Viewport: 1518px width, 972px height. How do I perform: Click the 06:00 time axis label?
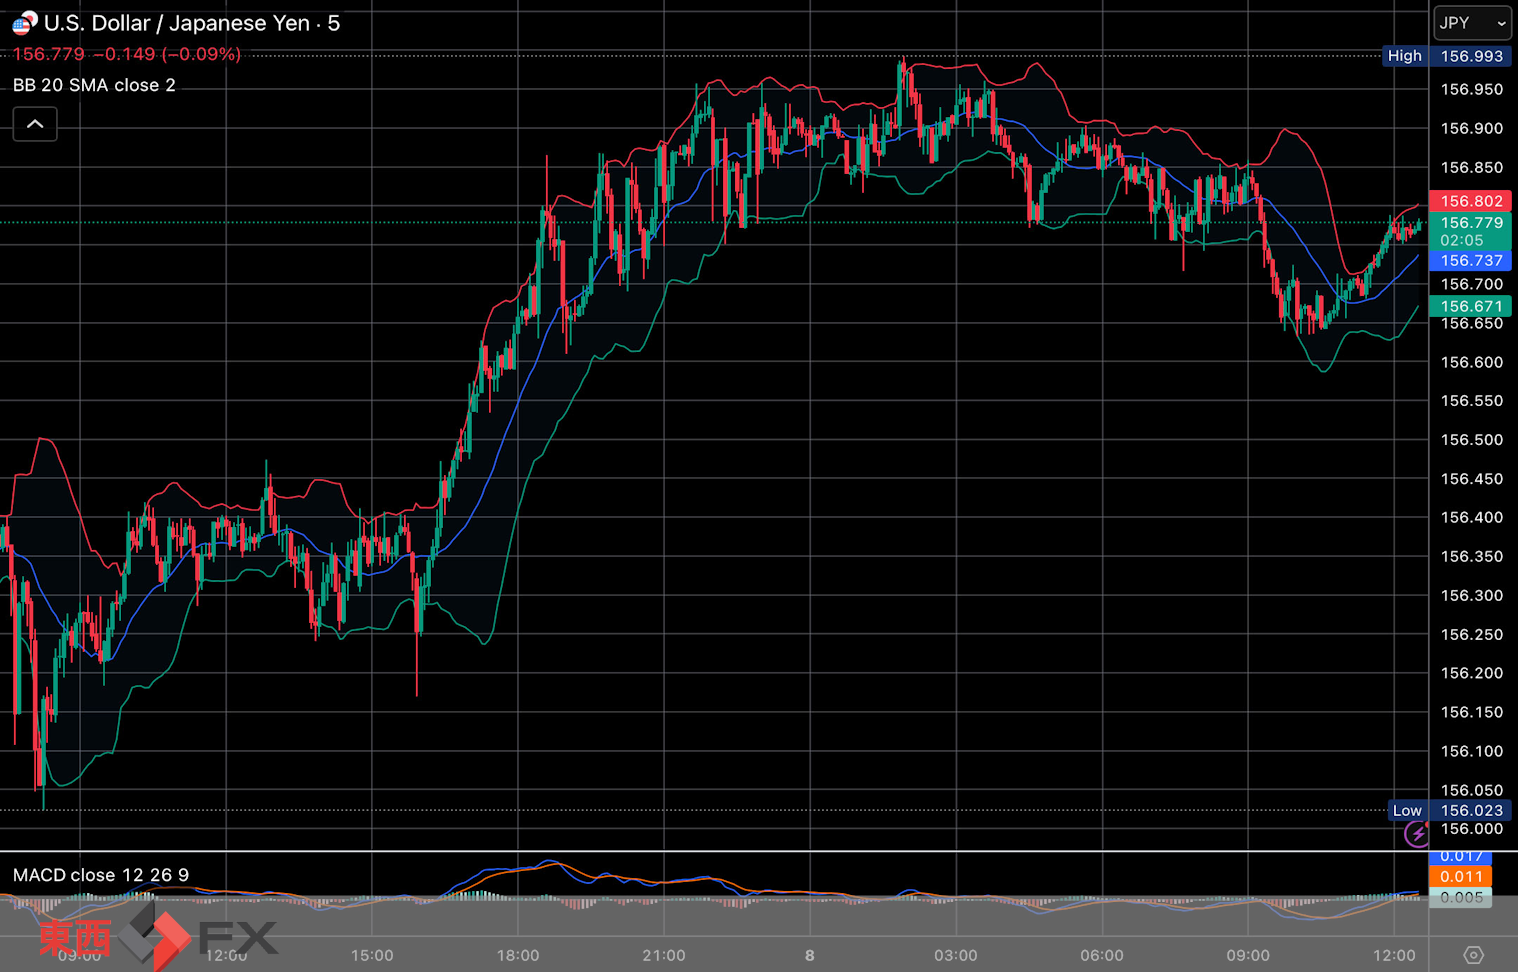click(x=1102, y=955)
